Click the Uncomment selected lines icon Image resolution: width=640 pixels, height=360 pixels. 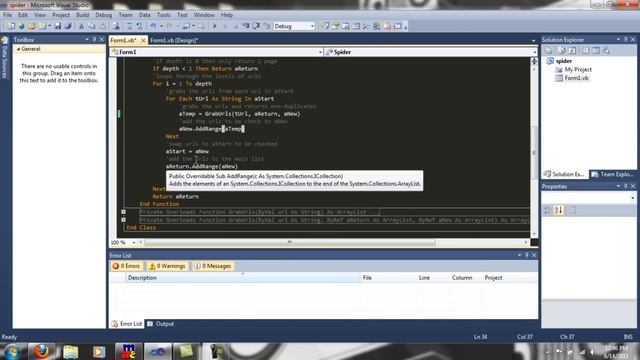(139, 26)
